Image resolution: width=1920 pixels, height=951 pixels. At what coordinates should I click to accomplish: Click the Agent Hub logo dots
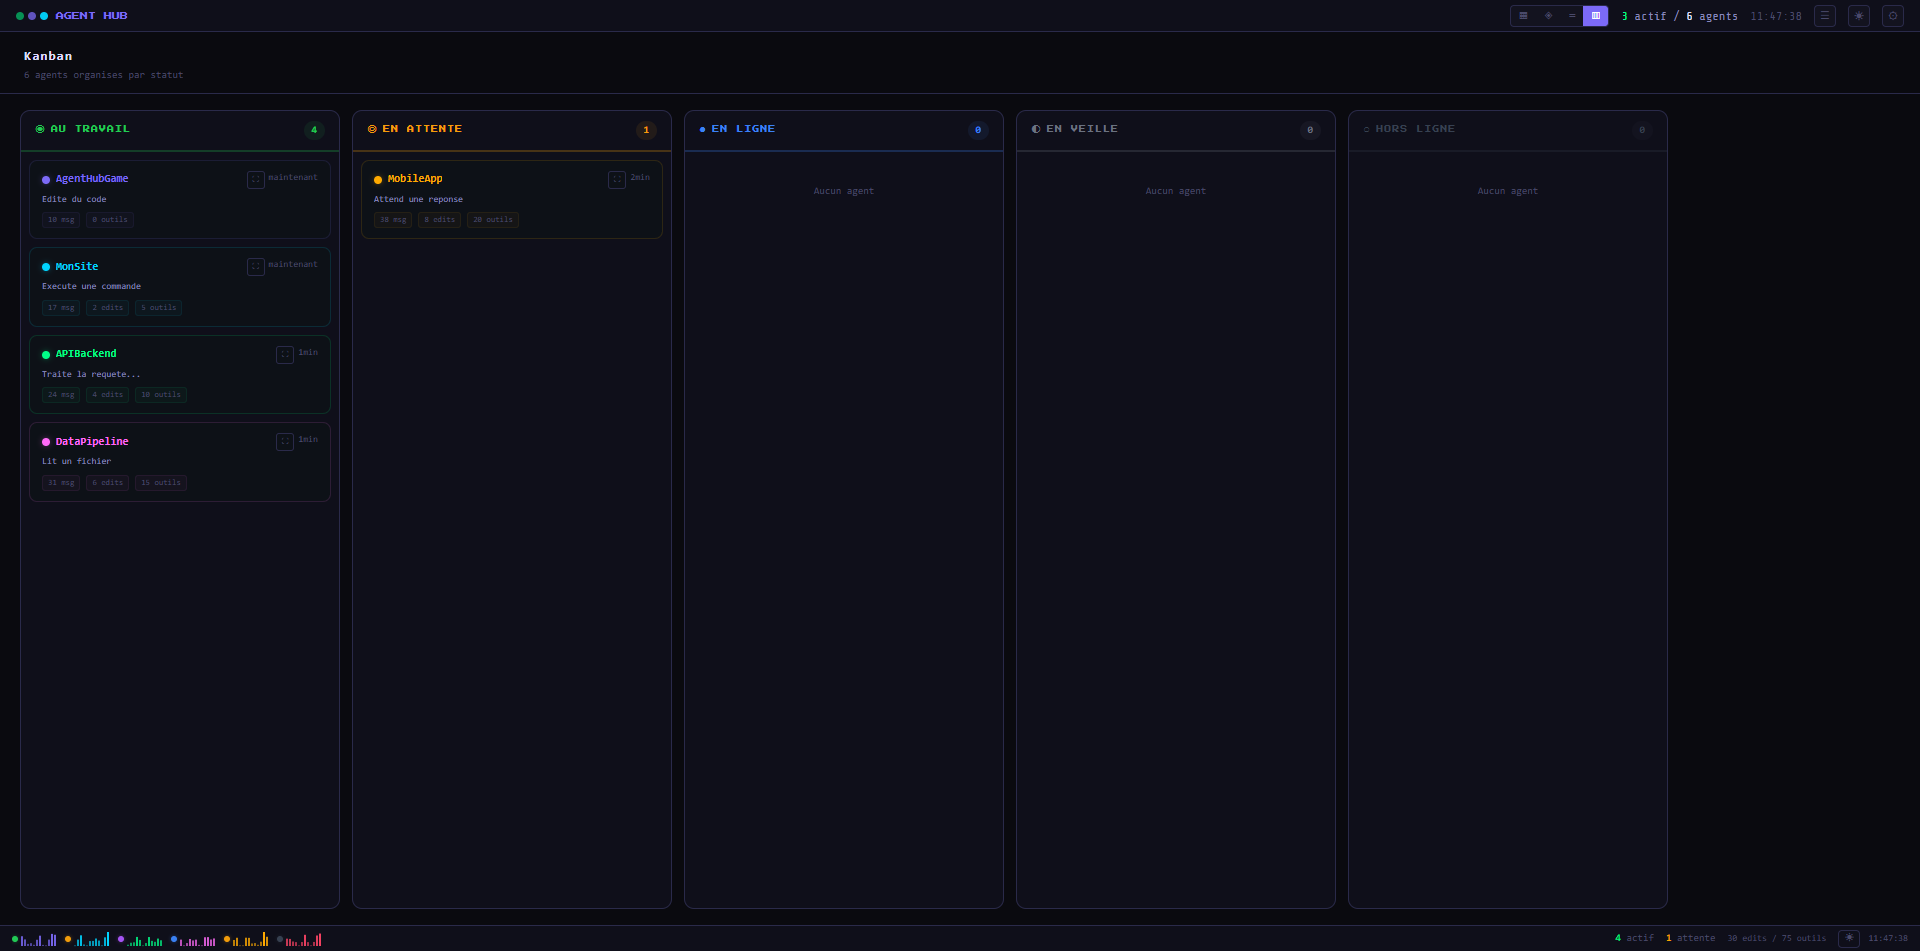[32, 16]
